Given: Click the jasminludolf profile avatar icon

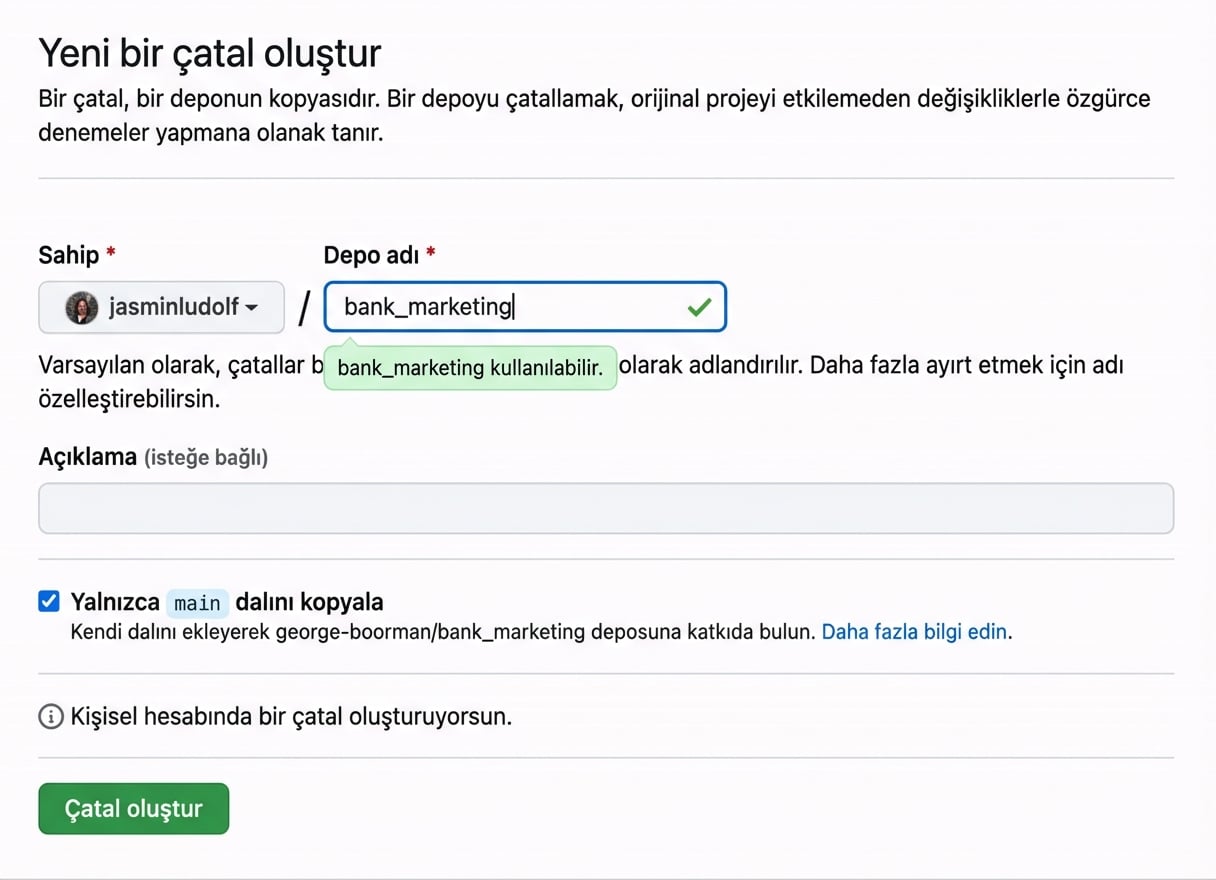Looking at the screenshot, I should coord(80,307).
